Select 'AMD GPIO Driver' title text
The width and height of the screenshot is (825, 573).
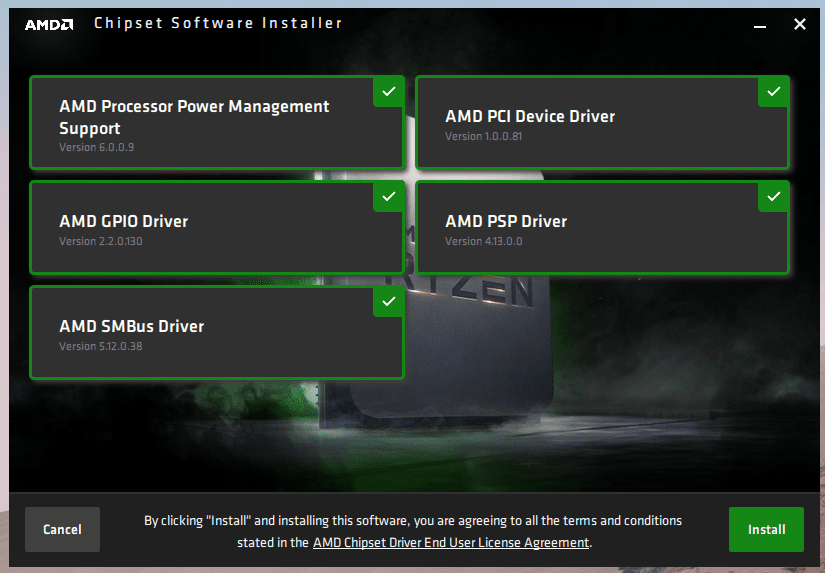[x=124, y=222]
